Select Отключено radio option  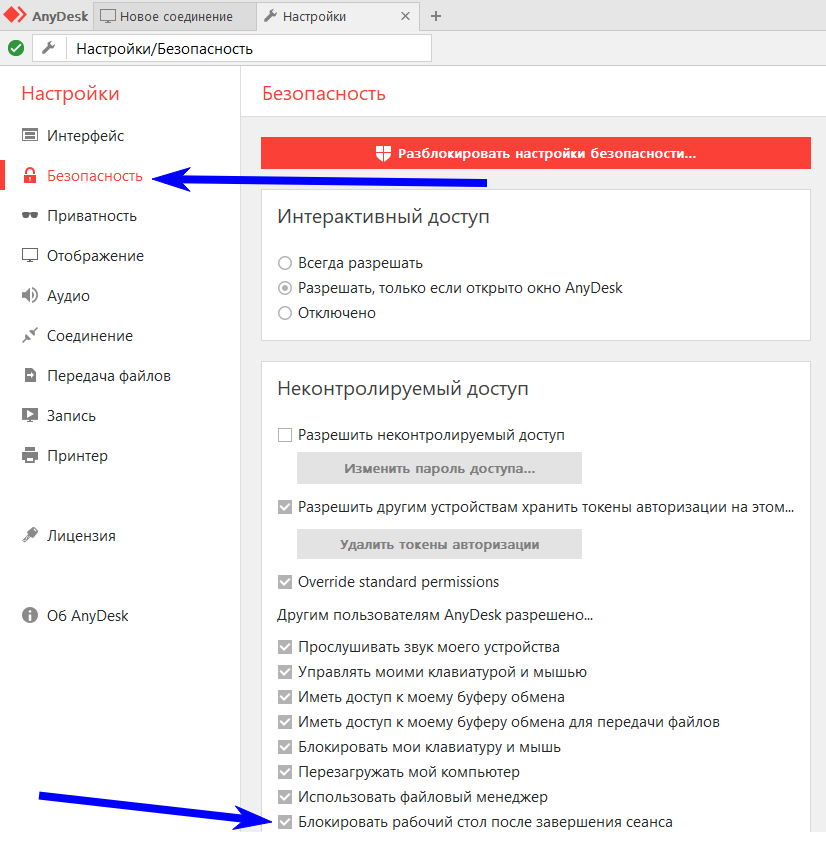(x=285, y=313)
